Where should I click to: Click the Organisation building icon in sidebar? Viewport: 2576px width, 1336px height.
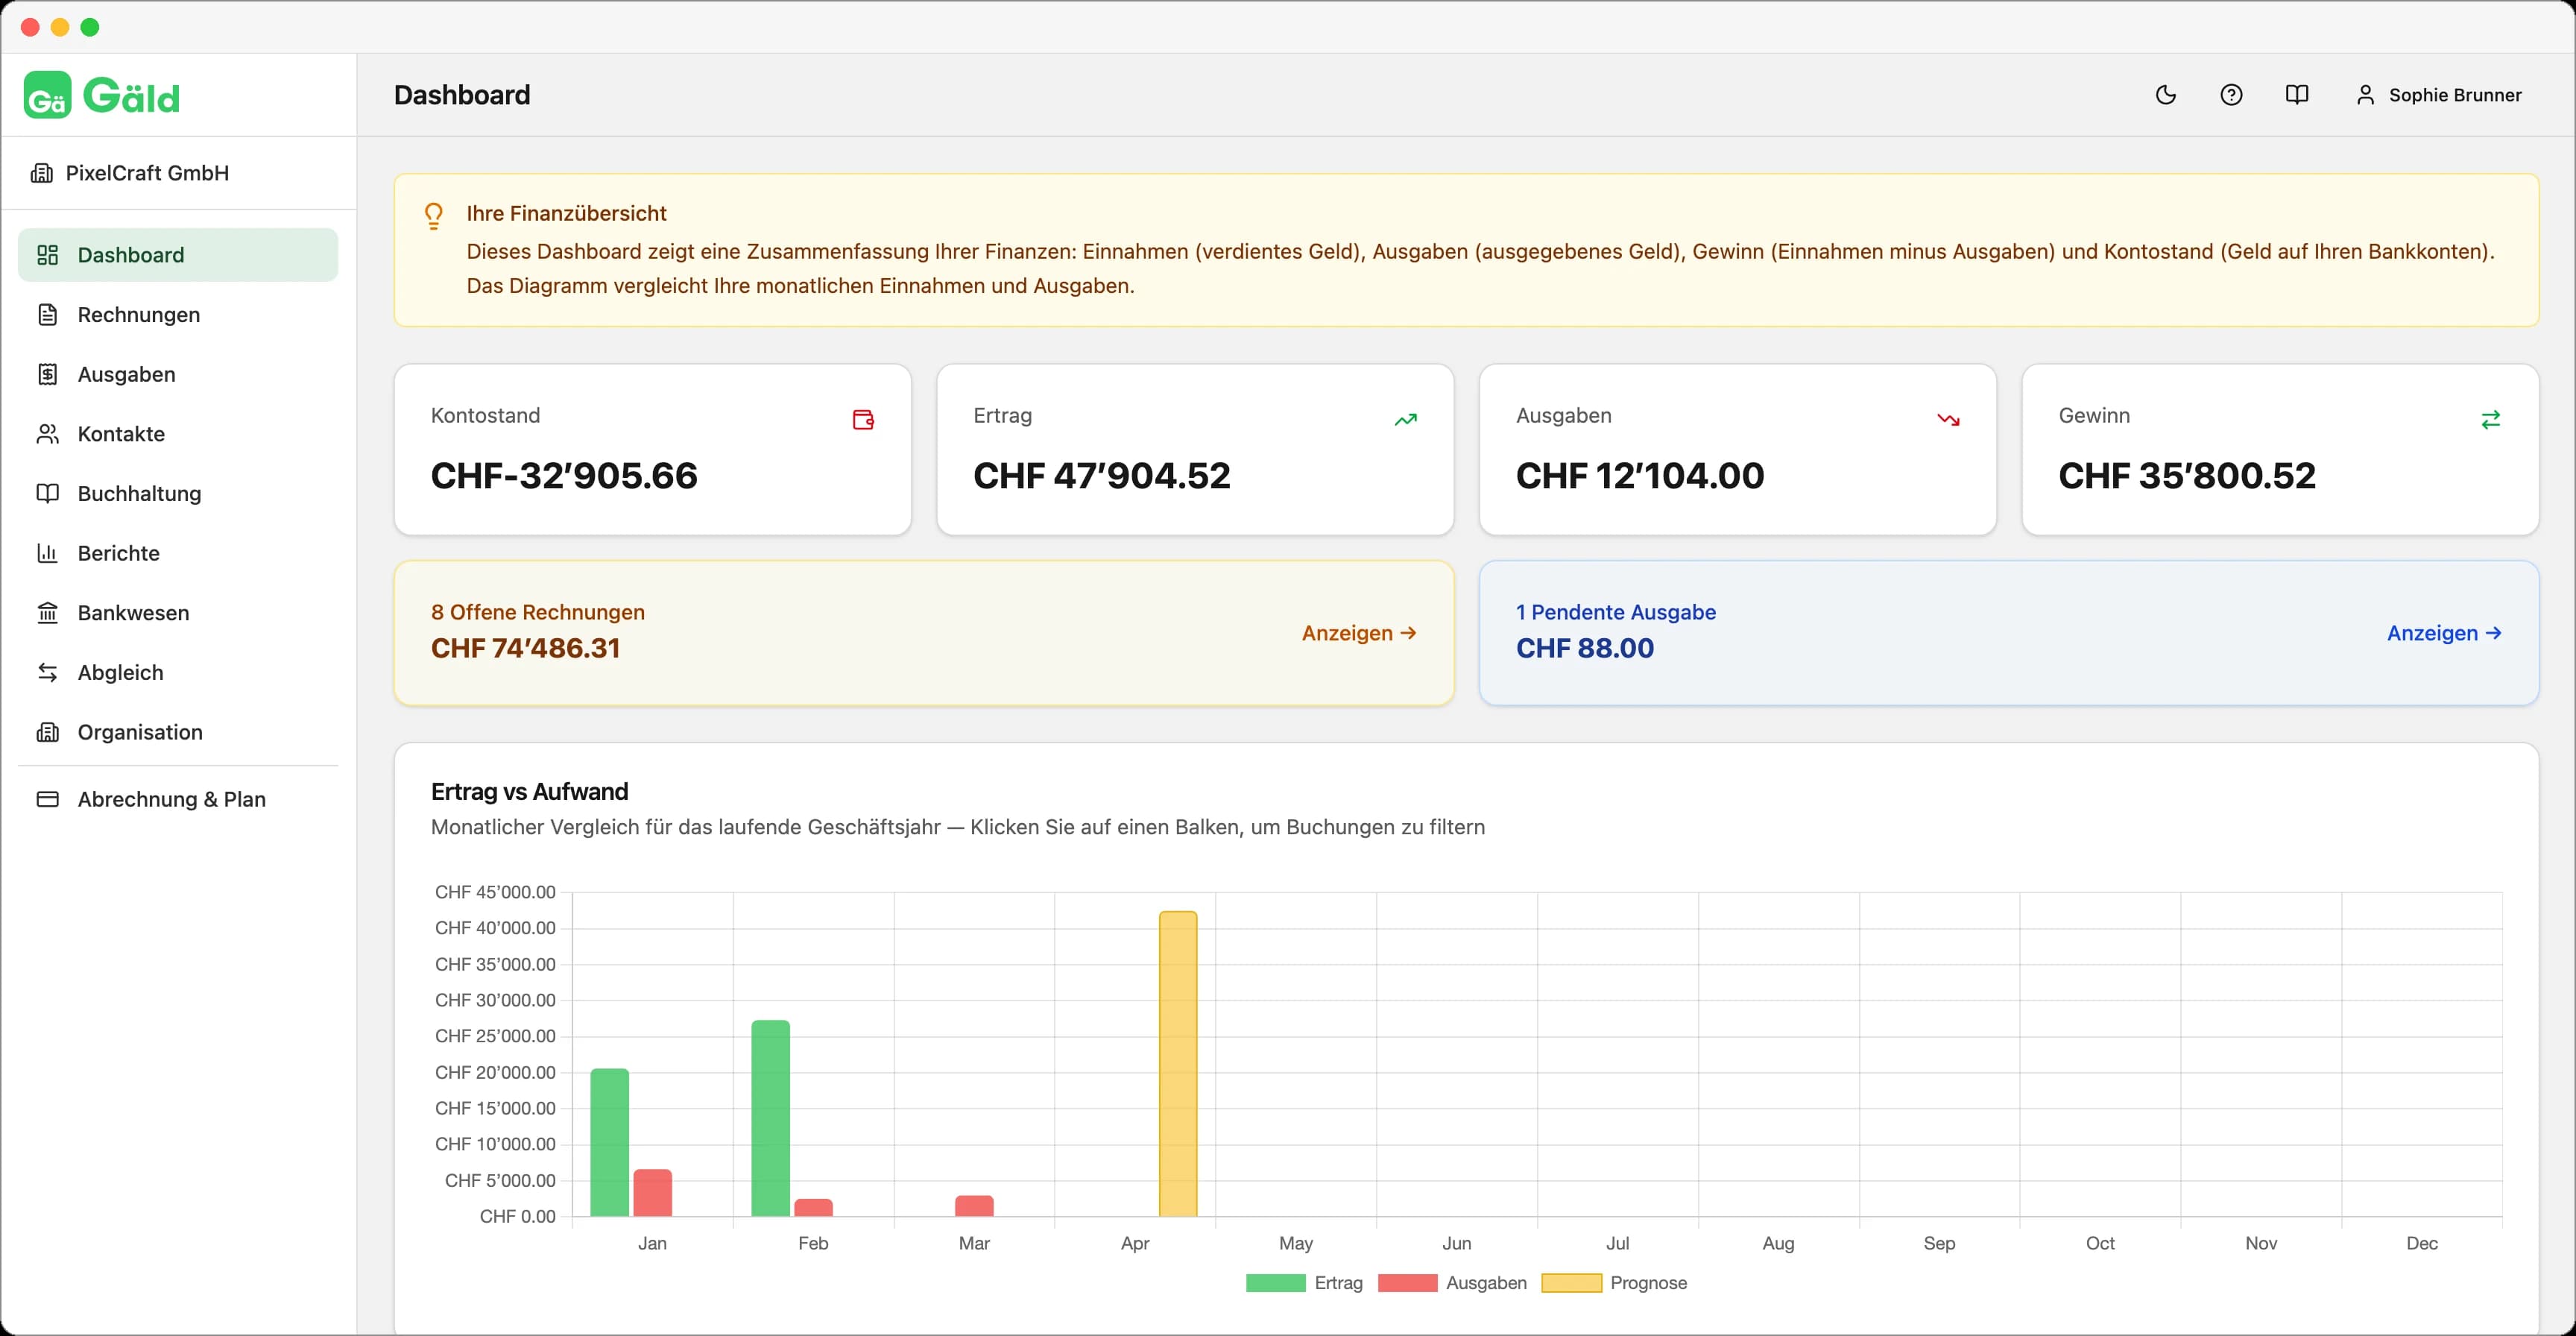pos(47,732)
